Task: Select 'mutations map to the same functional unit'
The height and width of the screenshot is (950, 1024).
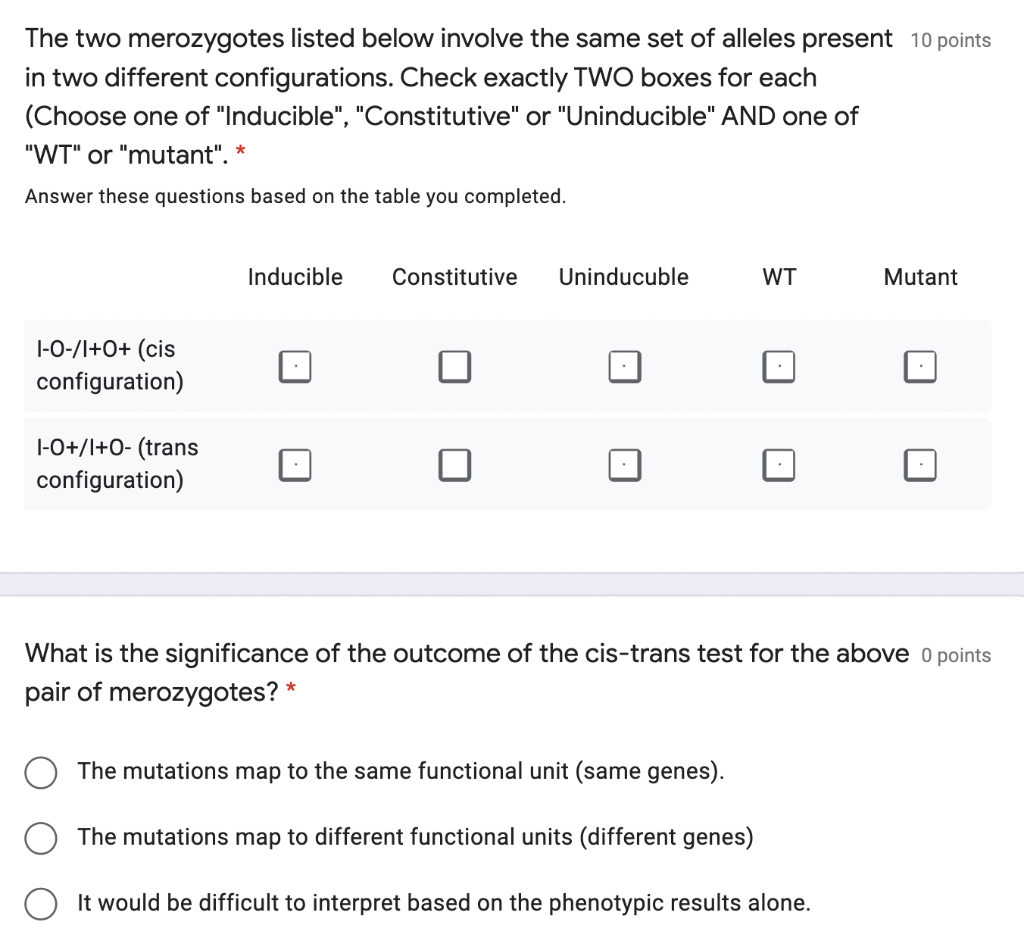Action: coord(41,772)
